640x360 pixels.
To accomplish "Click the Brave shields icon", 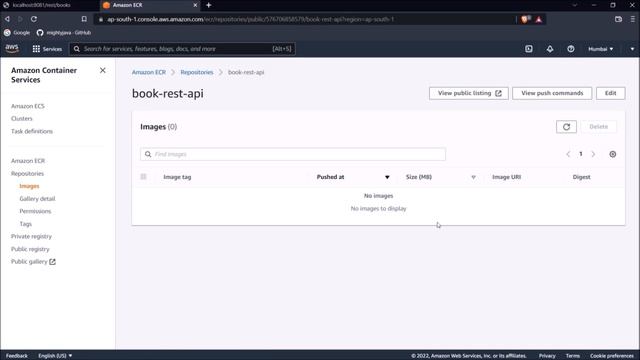I will [x=525, y=19].
